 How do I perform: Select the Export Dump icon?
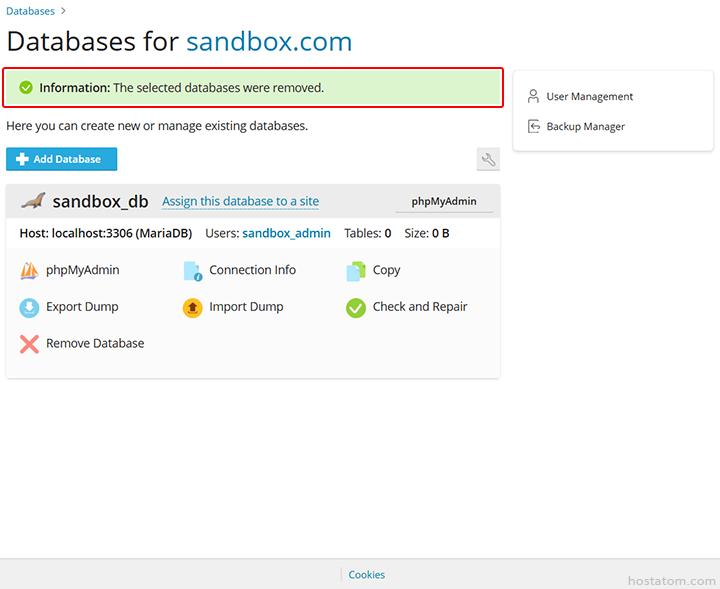[x=29, y=307]
